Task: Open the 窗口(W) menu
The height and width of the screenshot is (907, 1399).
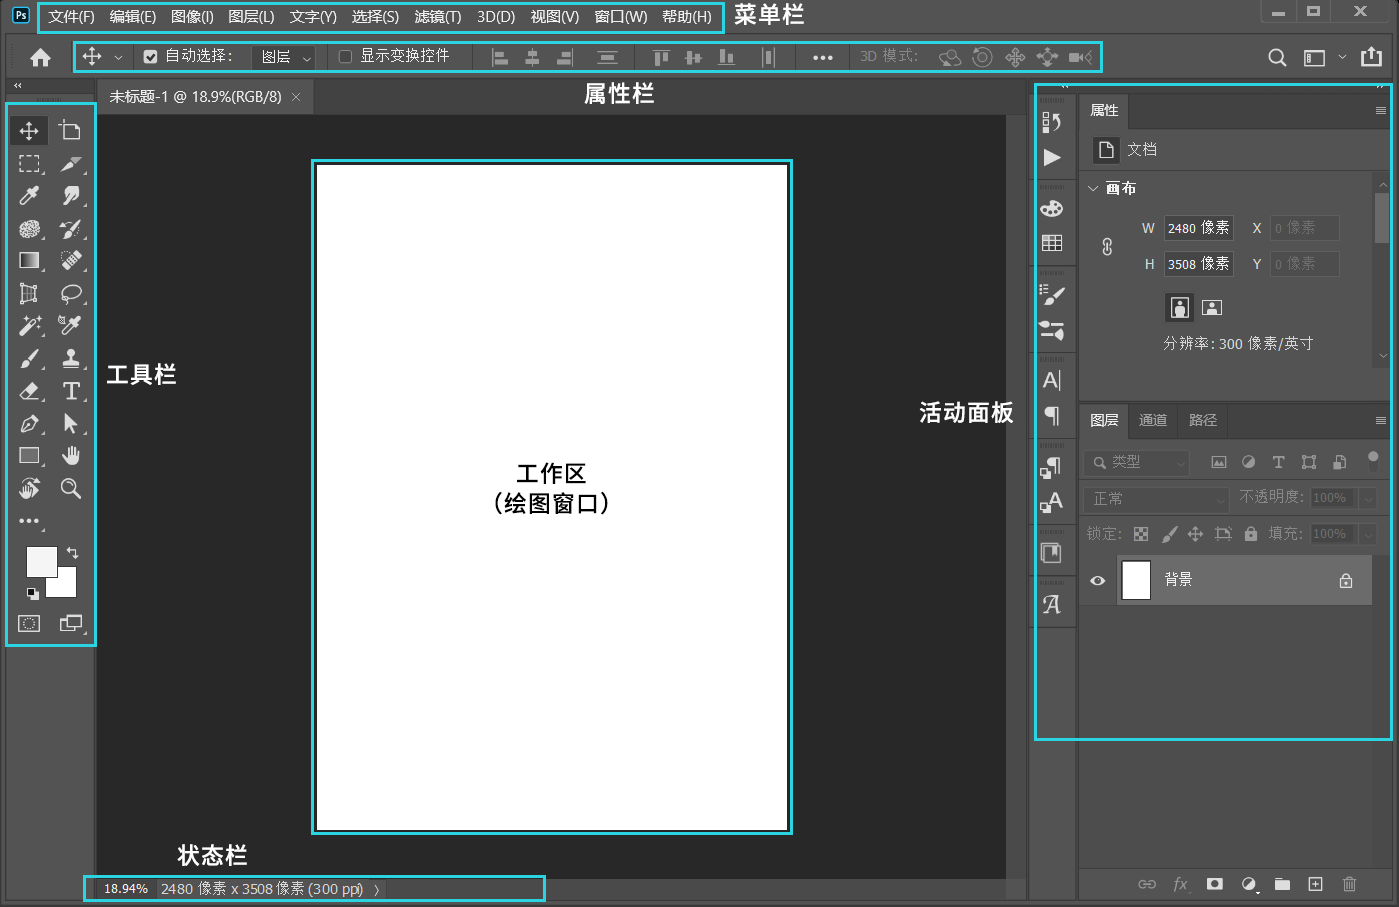Action: pos(620,17)
